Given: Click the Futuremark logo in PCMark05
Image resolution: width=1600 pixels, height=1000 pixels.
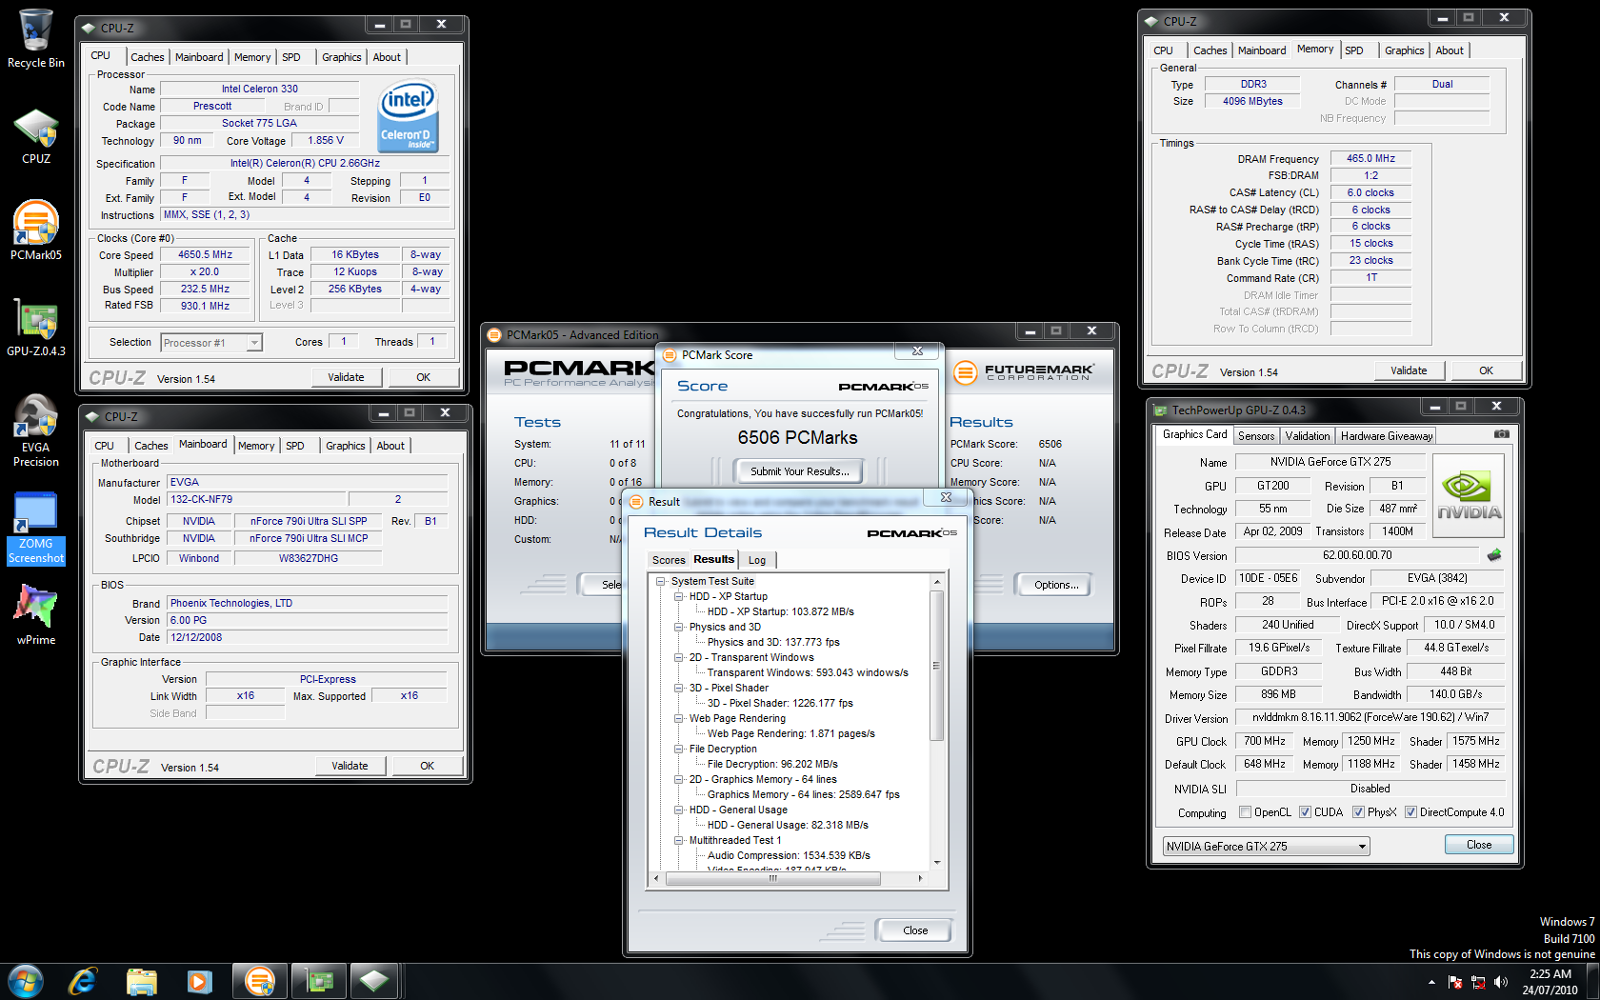Looking at the screenshot, I should coord(1023,372).
